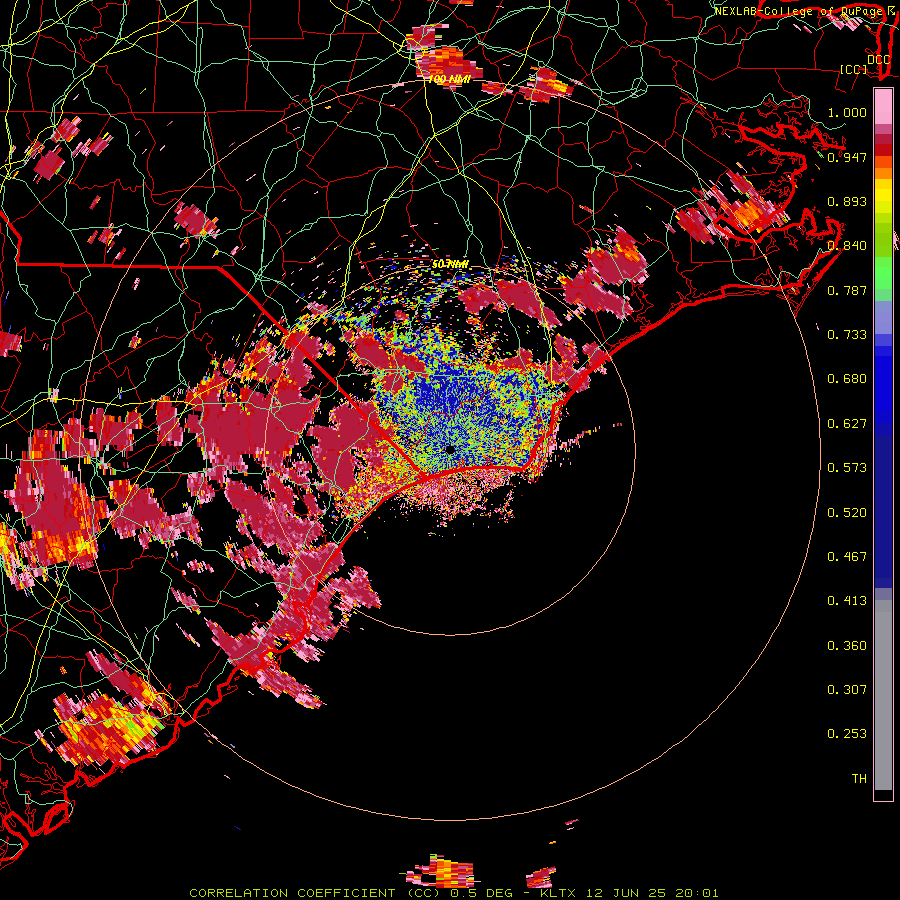Image resolution: width=900 pixels, height=900 pixels.
Task: Click the TH threshold label in the legend
Action: 859,779
